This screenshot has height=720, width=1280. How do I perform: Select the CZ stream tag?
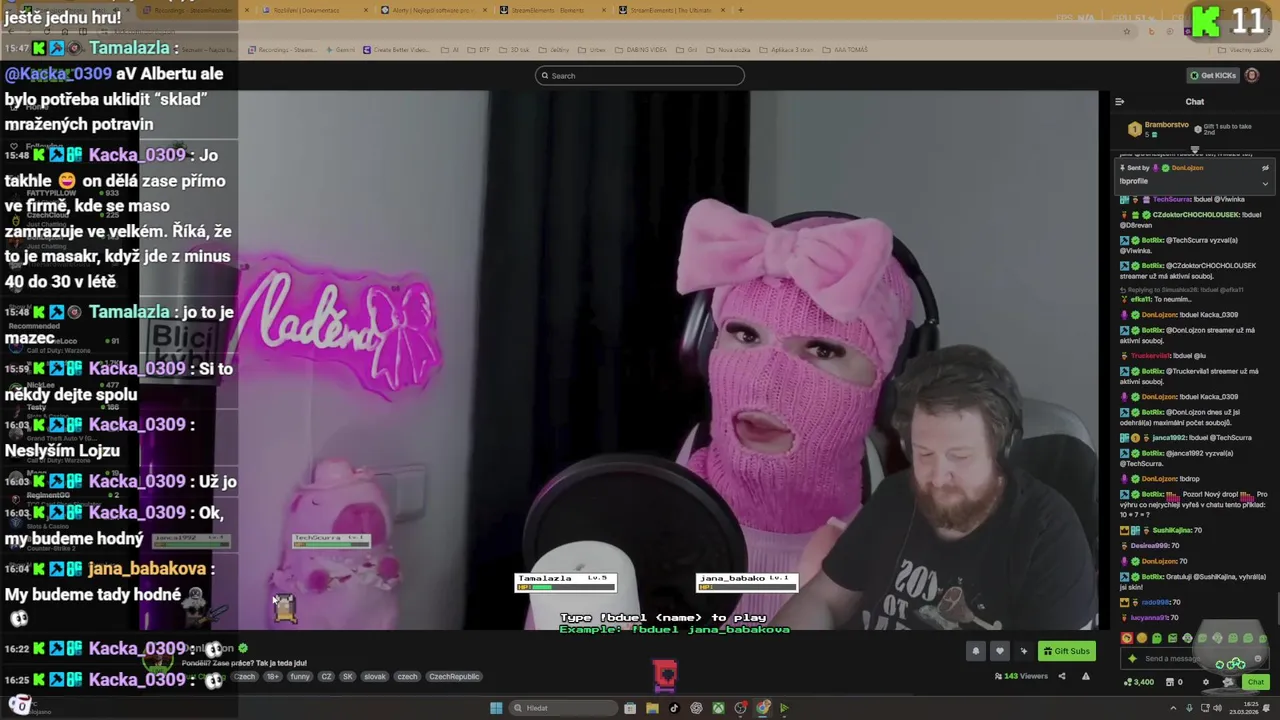(x=326, y=676)
